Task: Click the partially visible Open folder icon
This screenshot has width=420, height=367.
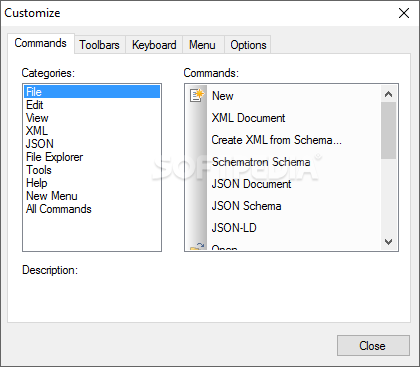Action: [197, 246]
